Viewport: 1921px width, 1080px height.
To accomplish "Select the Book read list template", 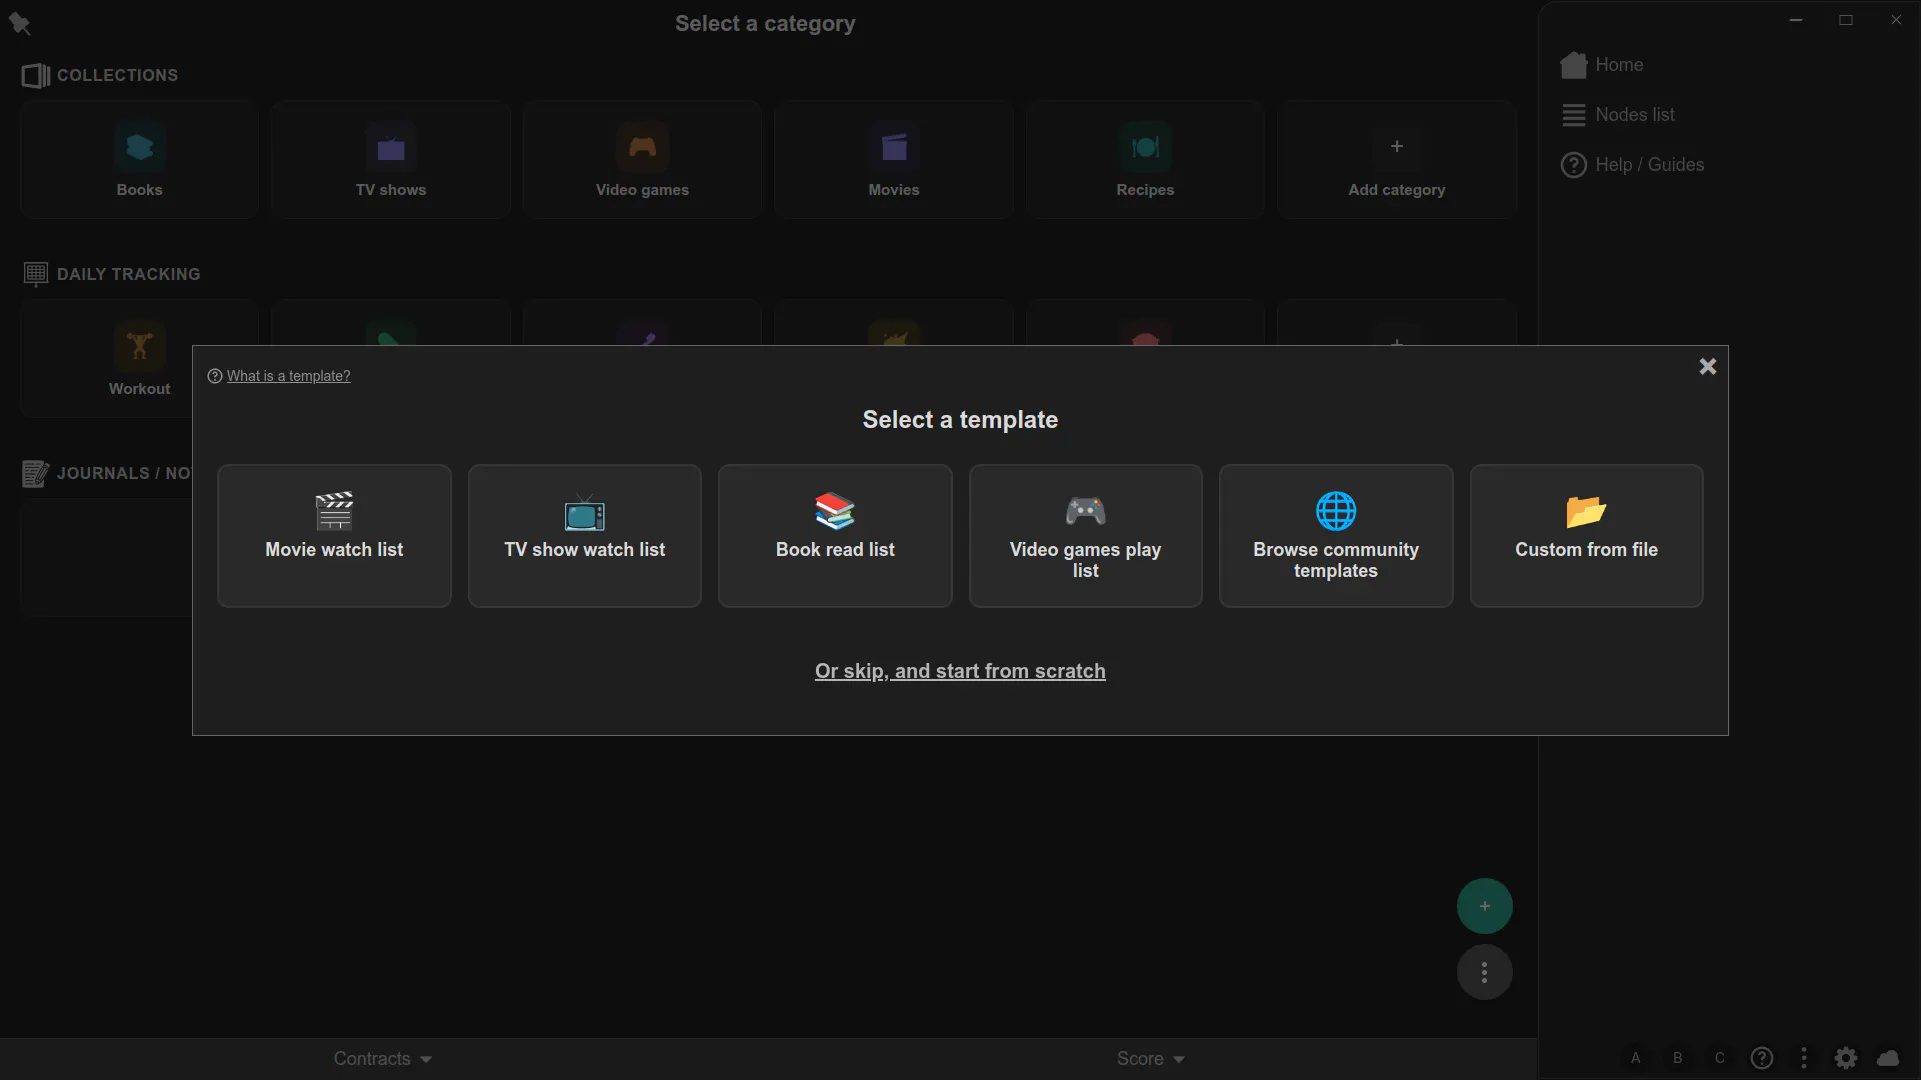I will click(835, 535).
